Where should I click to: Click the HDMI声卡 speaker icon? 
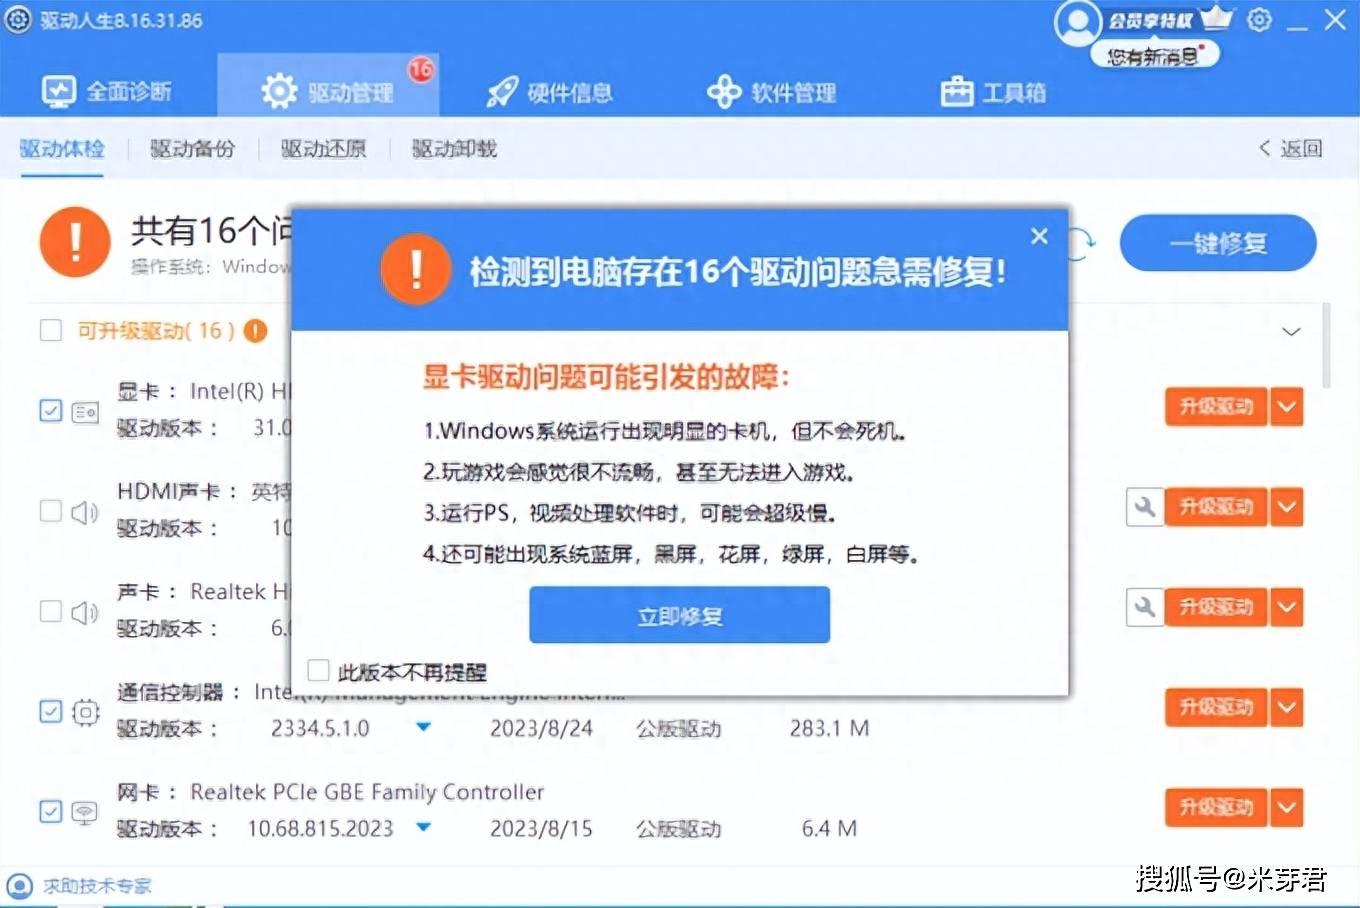pos(85,512)
